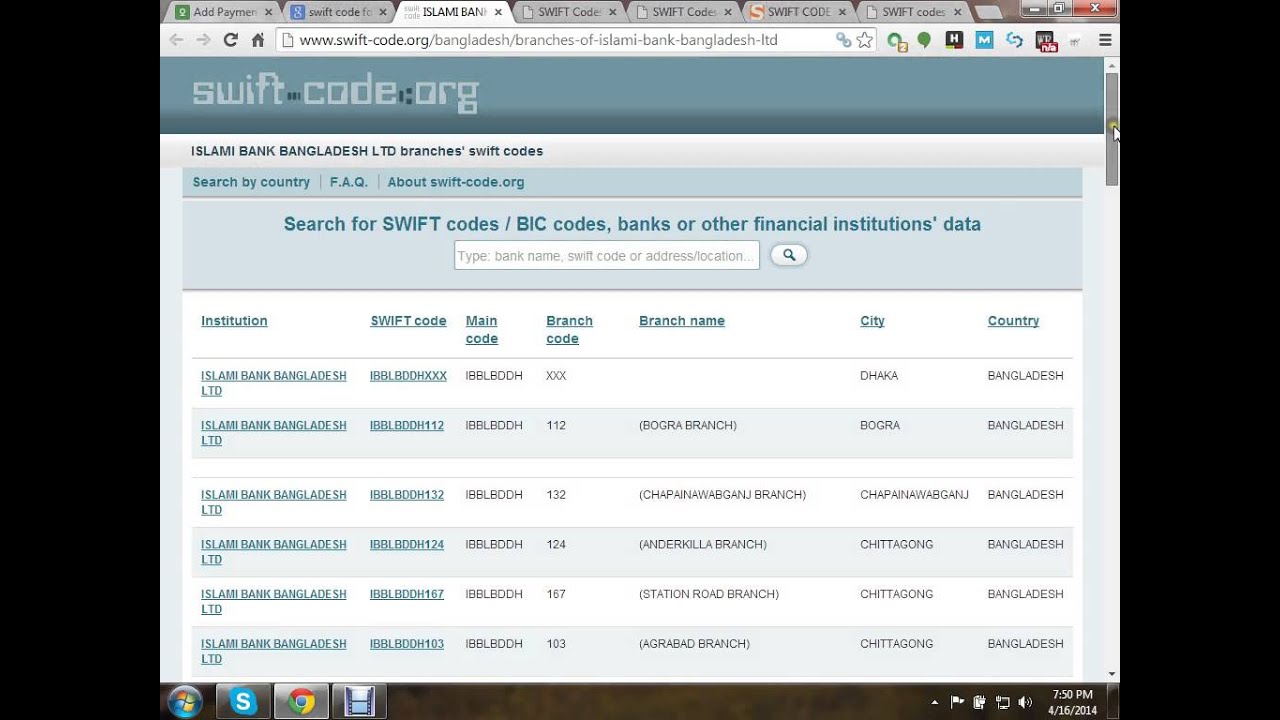Open Action Center flag icon

[x=957, y=702]
